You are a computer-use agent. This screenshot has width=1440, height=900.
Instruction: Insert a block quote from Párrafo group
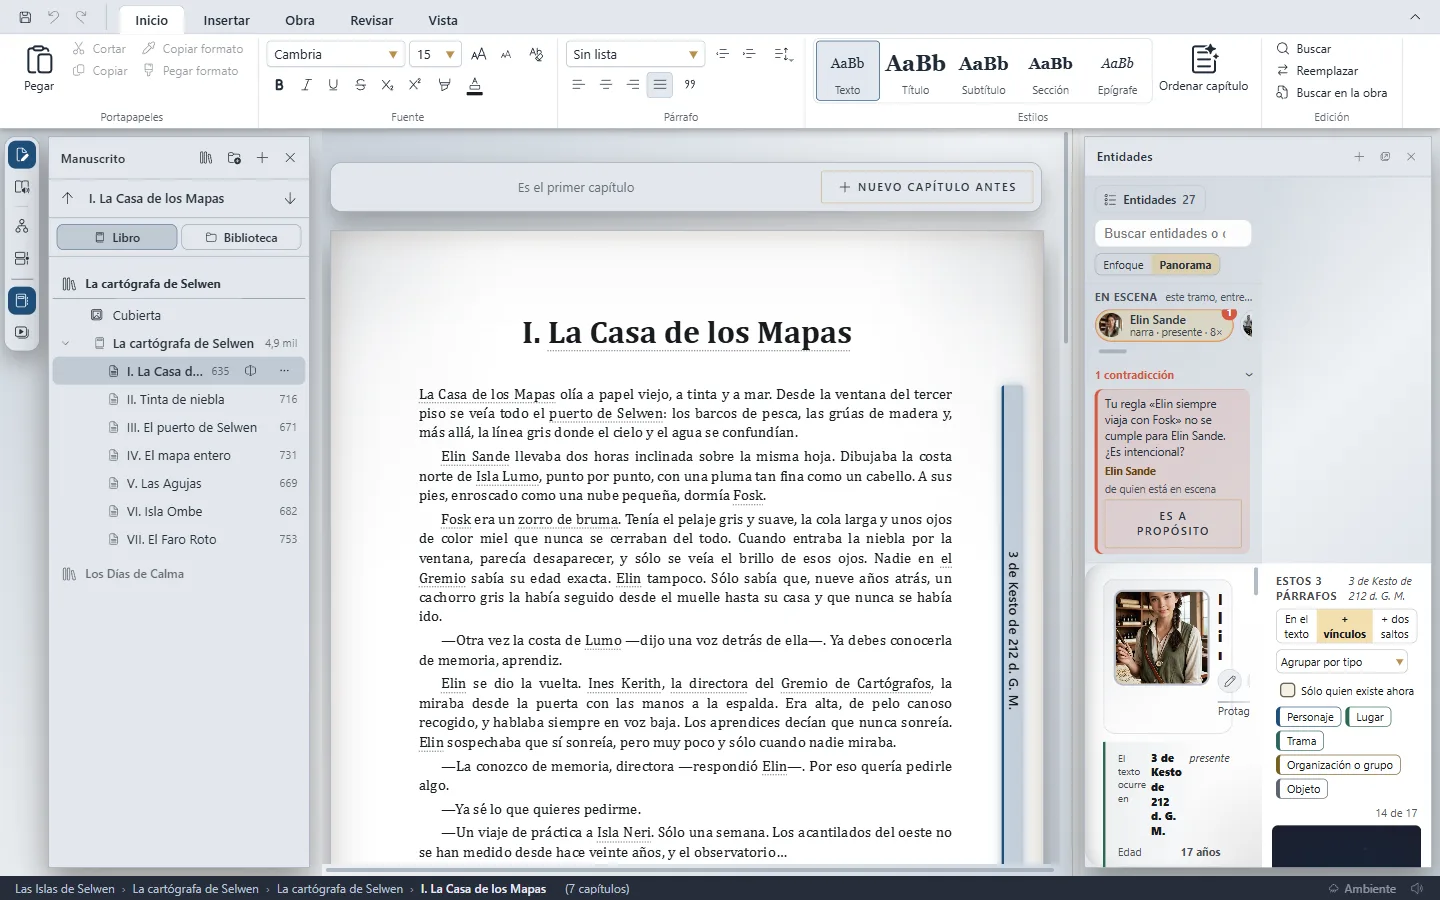pos(690,85)
